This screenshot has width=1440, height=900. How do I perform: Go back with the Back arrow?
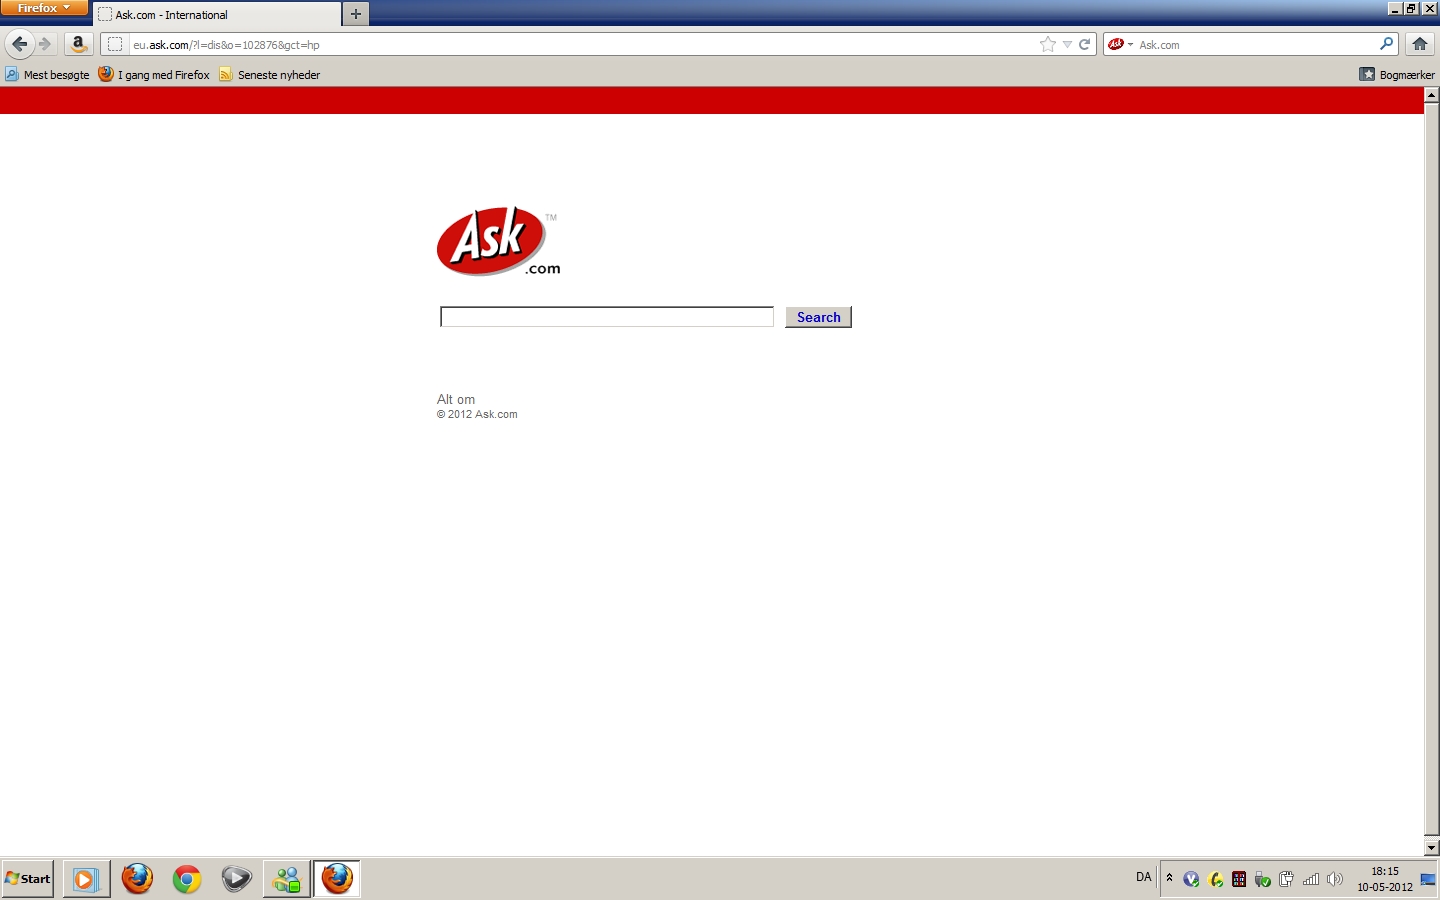tap(19, 44)
